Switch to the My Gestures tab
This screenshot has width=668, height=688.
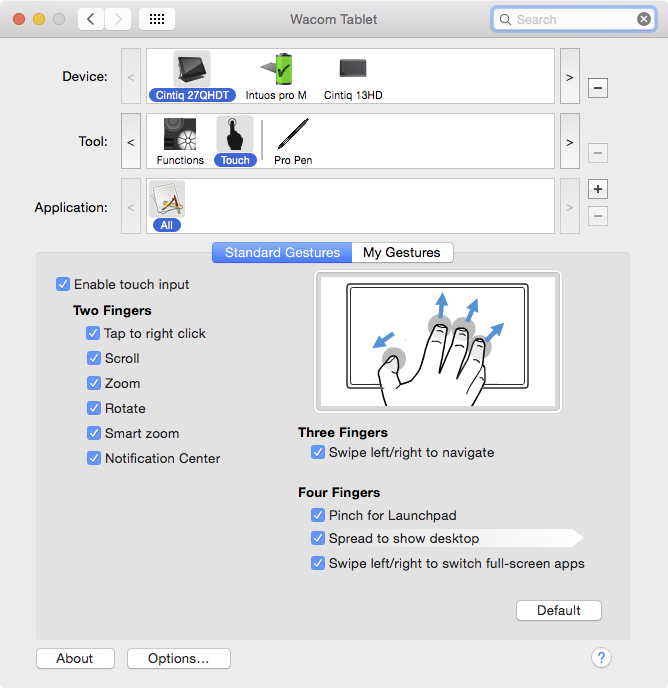click(402, 253)
